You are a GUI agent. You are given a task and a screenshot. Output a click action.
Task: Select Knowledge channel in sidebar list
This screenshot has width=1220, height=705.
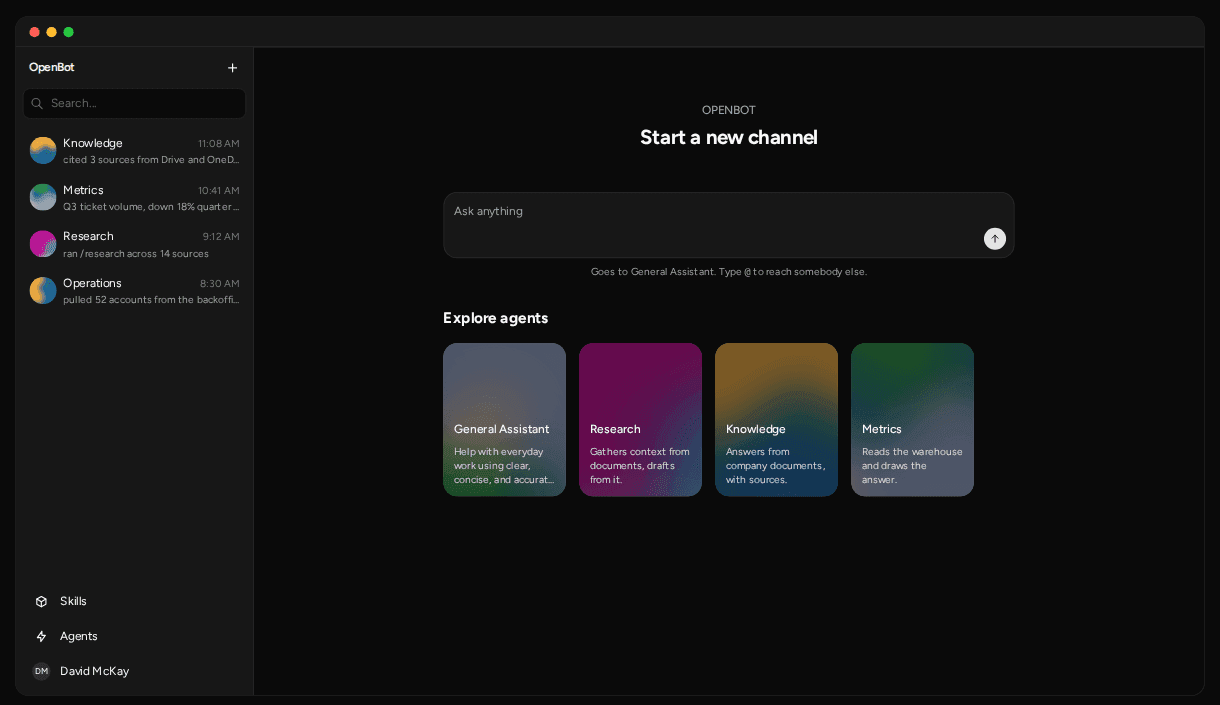pyautogui.click(x=134, y=151)
